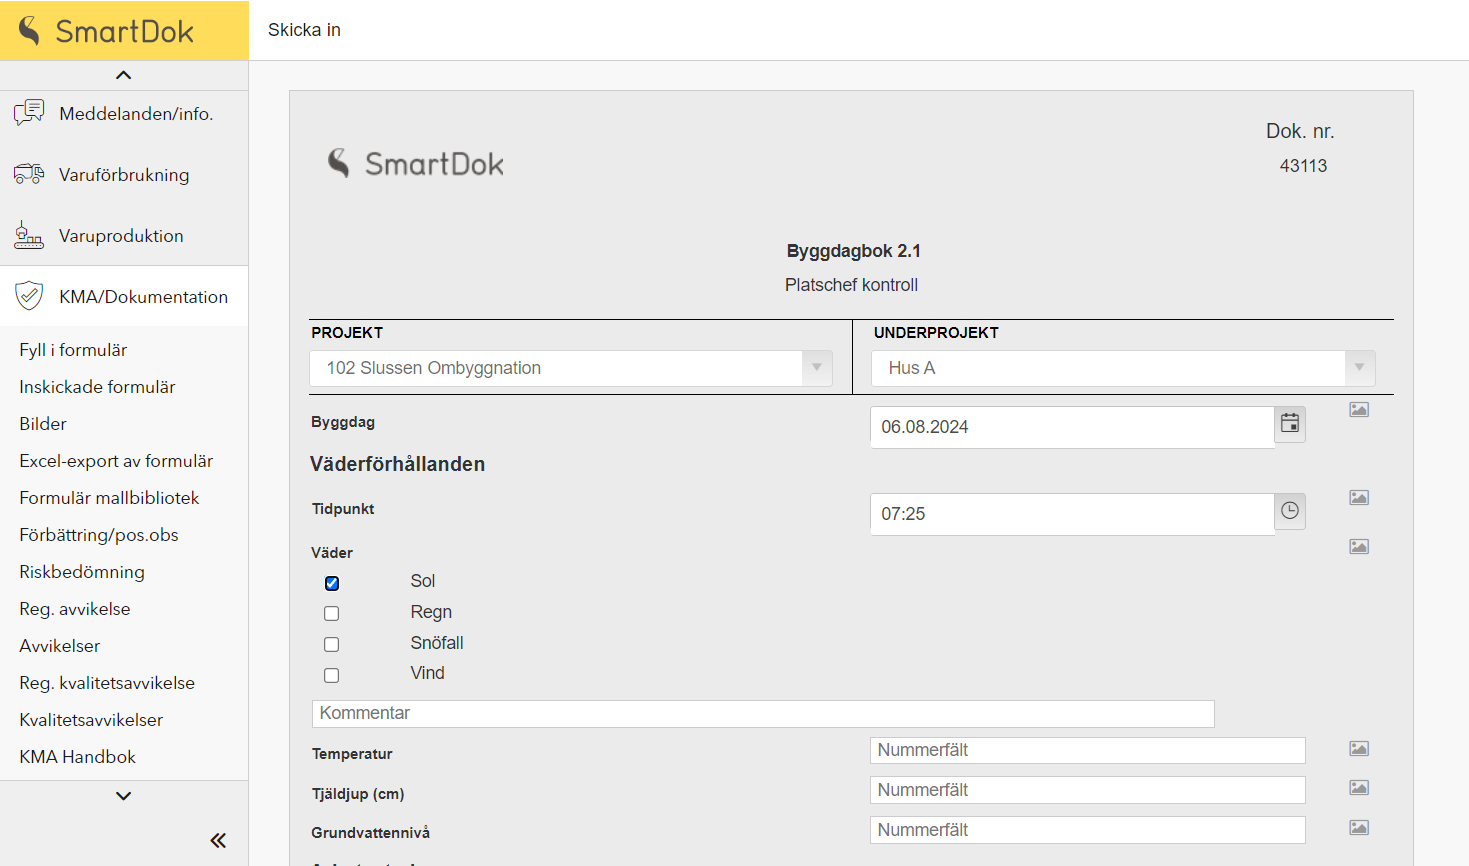Image resolution: width=1469 pixels, height=866 pixels.
Task: Uncheck the Sol weather checkbox
Action: 332,583
